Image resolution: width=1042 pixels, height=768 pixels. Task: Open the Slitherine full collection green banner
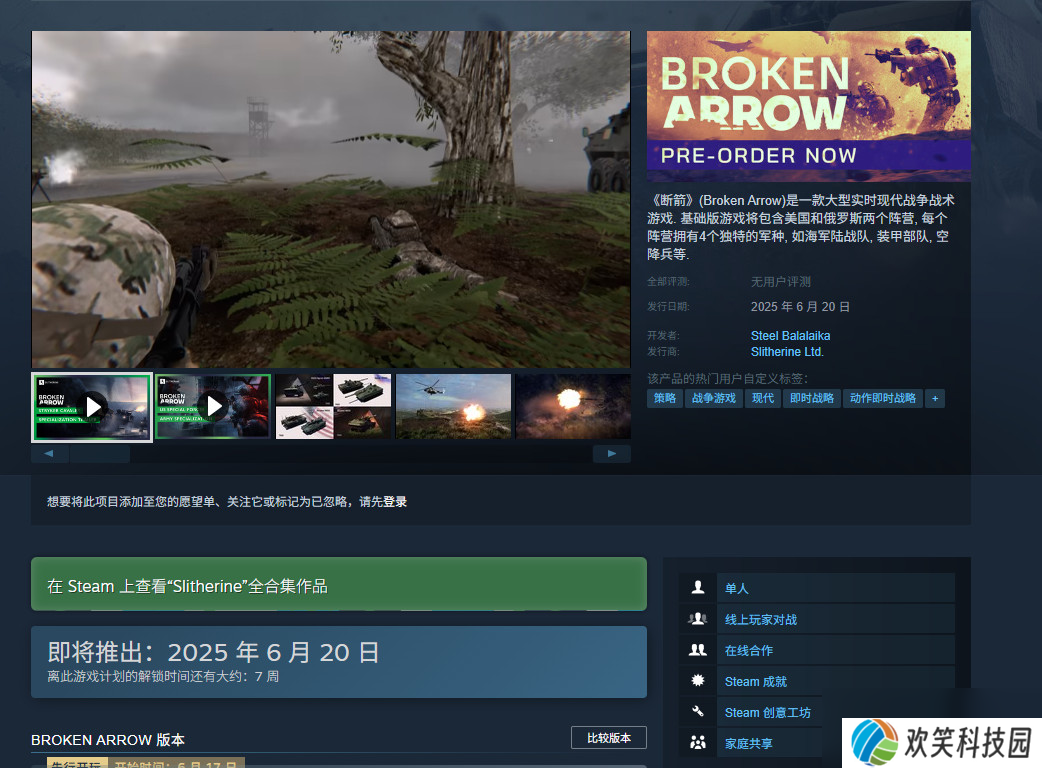click(339, 584)
